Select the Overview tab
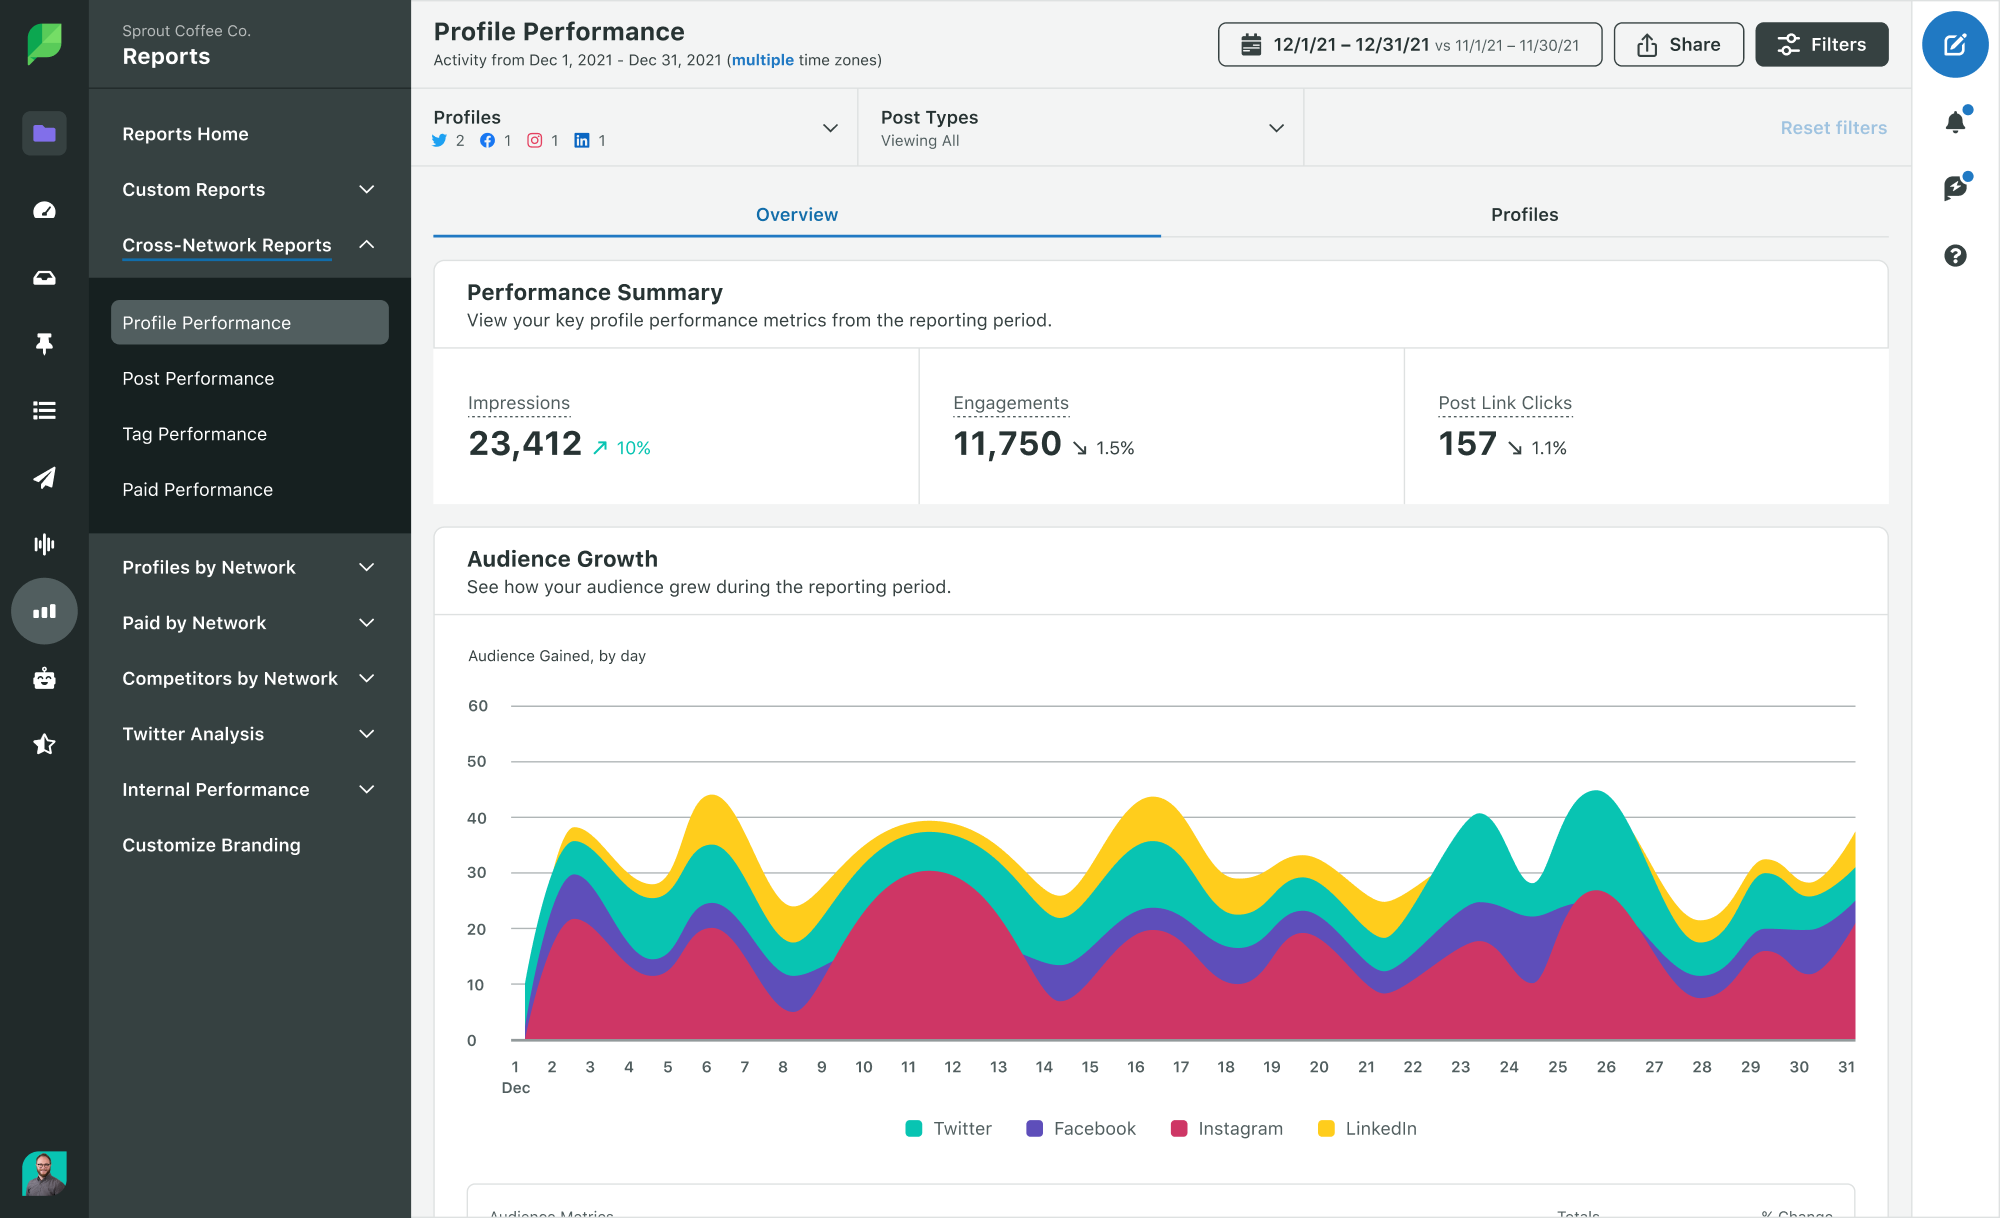 (x=796, y=213)
